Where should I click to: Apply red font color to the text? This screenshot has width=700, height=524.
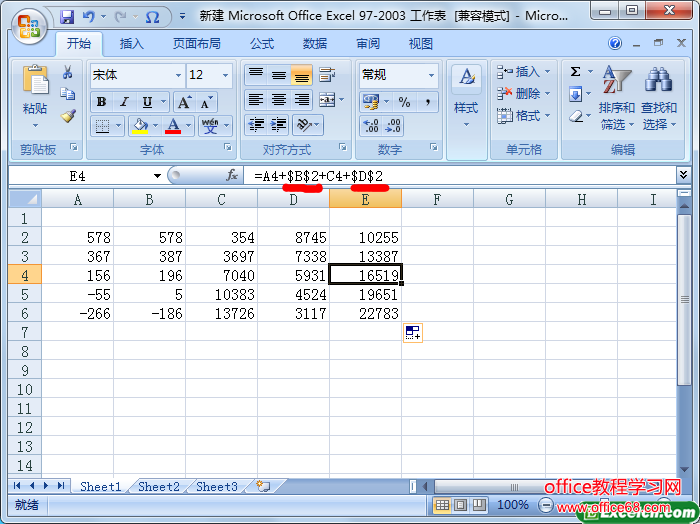[173, 126]
